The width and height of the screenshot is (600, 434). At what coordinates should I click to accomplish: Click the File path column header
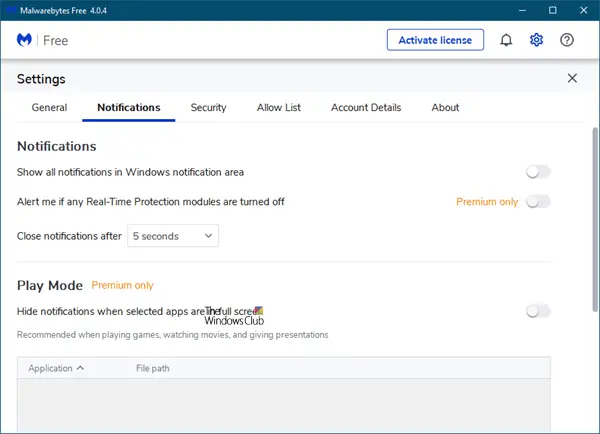pos(153,368)
